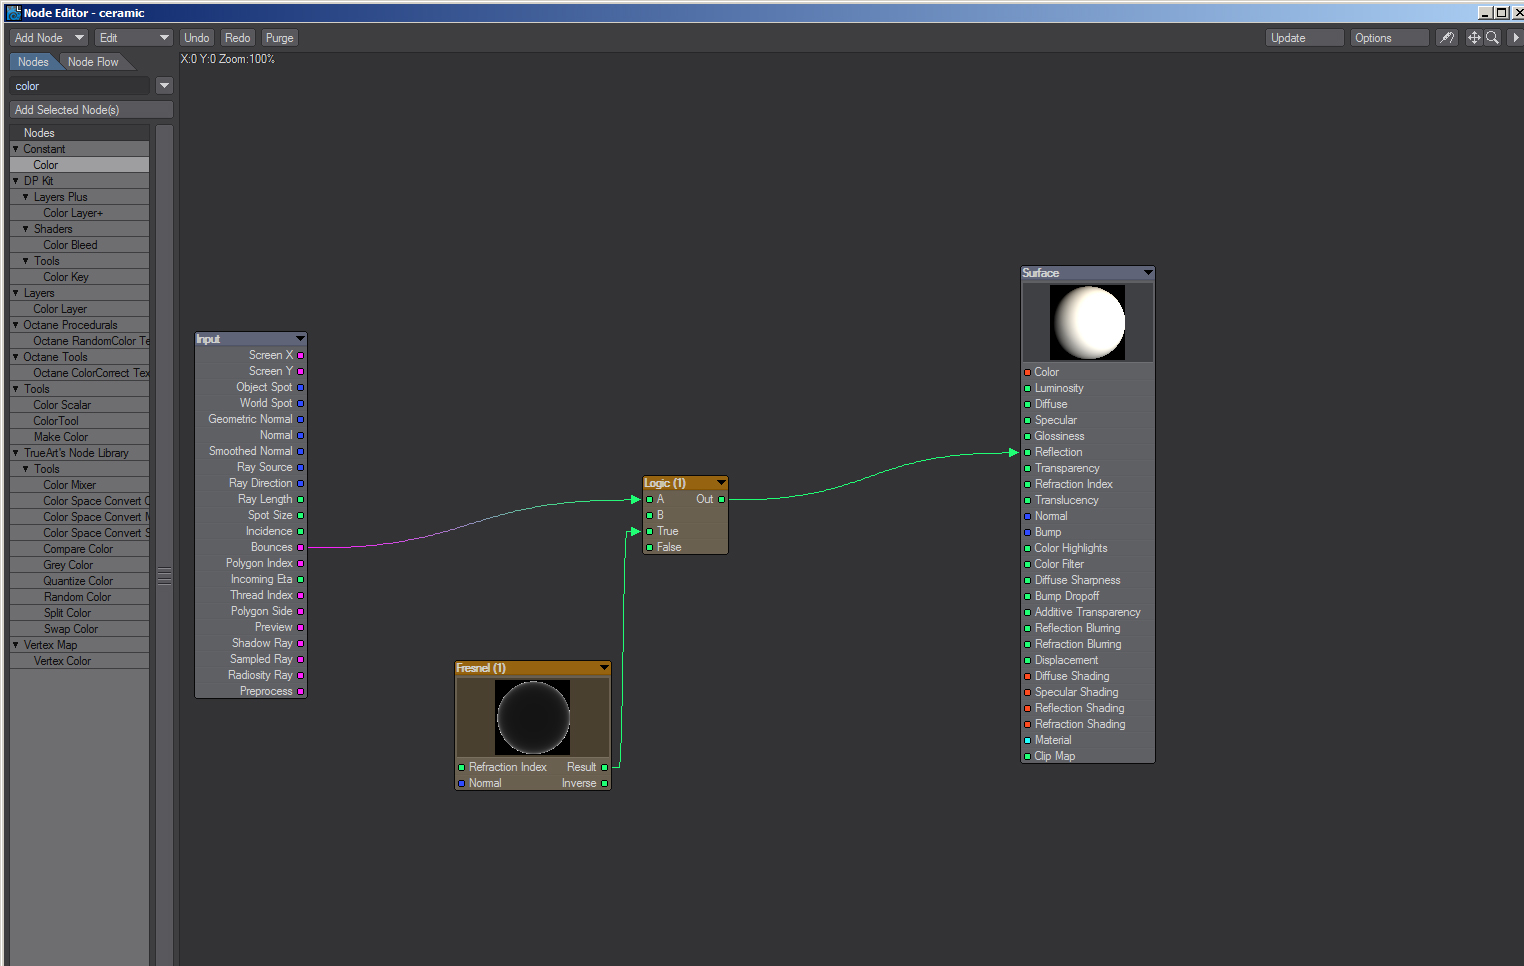
Task: Click the color search input field
Action: [80, 86]
